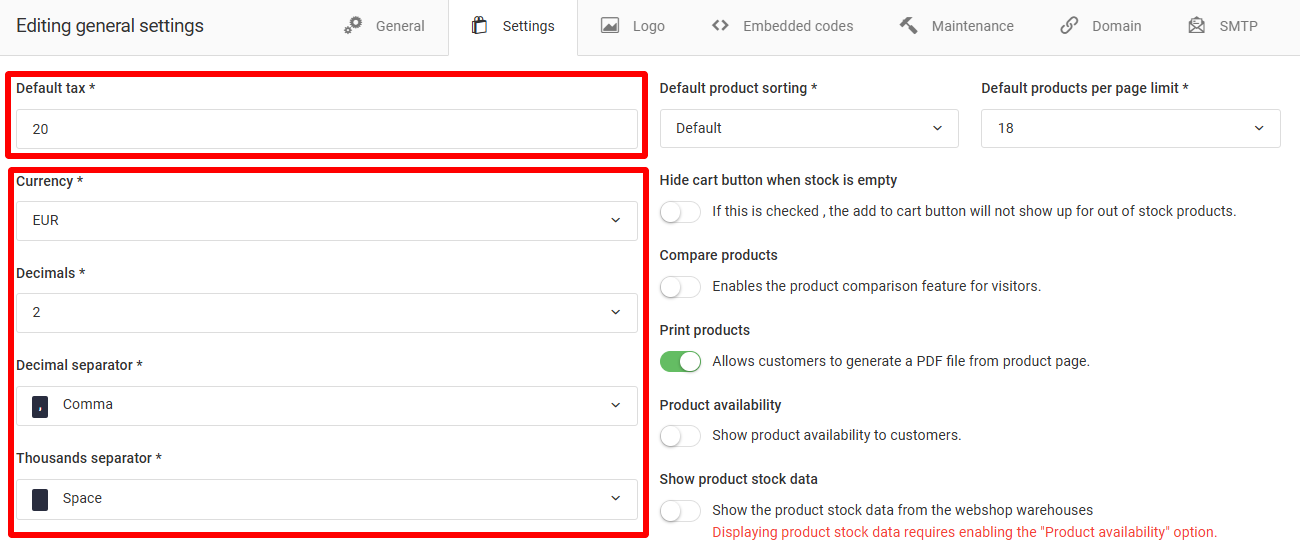Open the SMTP tab

click(1222, 26)
